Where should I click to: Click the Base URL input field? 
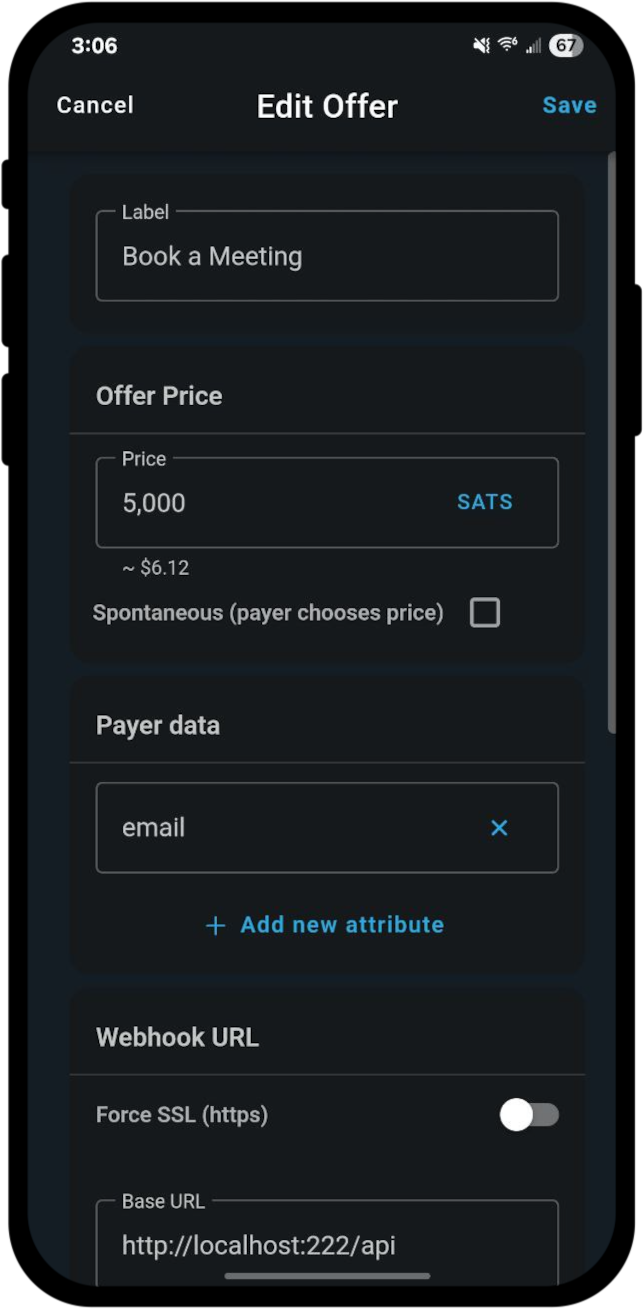pos(326,1245)
